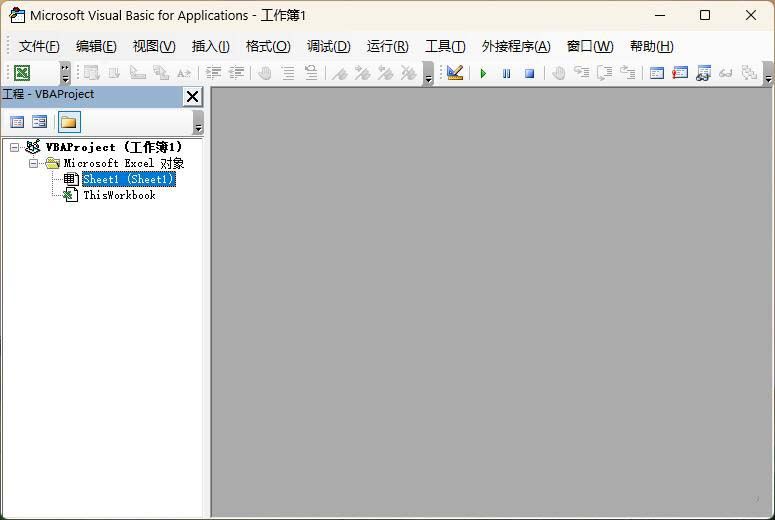Open 调试(D) menu
Viewport: 775px width, 520px height.
tap(328, 46)
